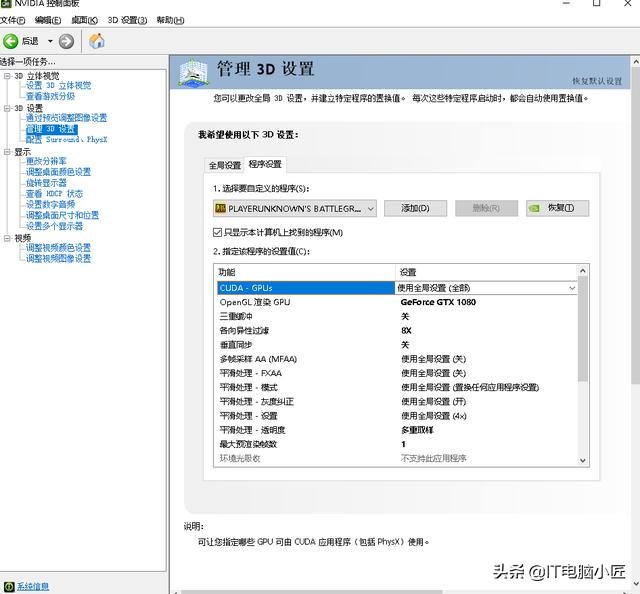The image size is (640, 594).
Task: Open the Home icon in toolbar
Action: [x=97, y=41]
